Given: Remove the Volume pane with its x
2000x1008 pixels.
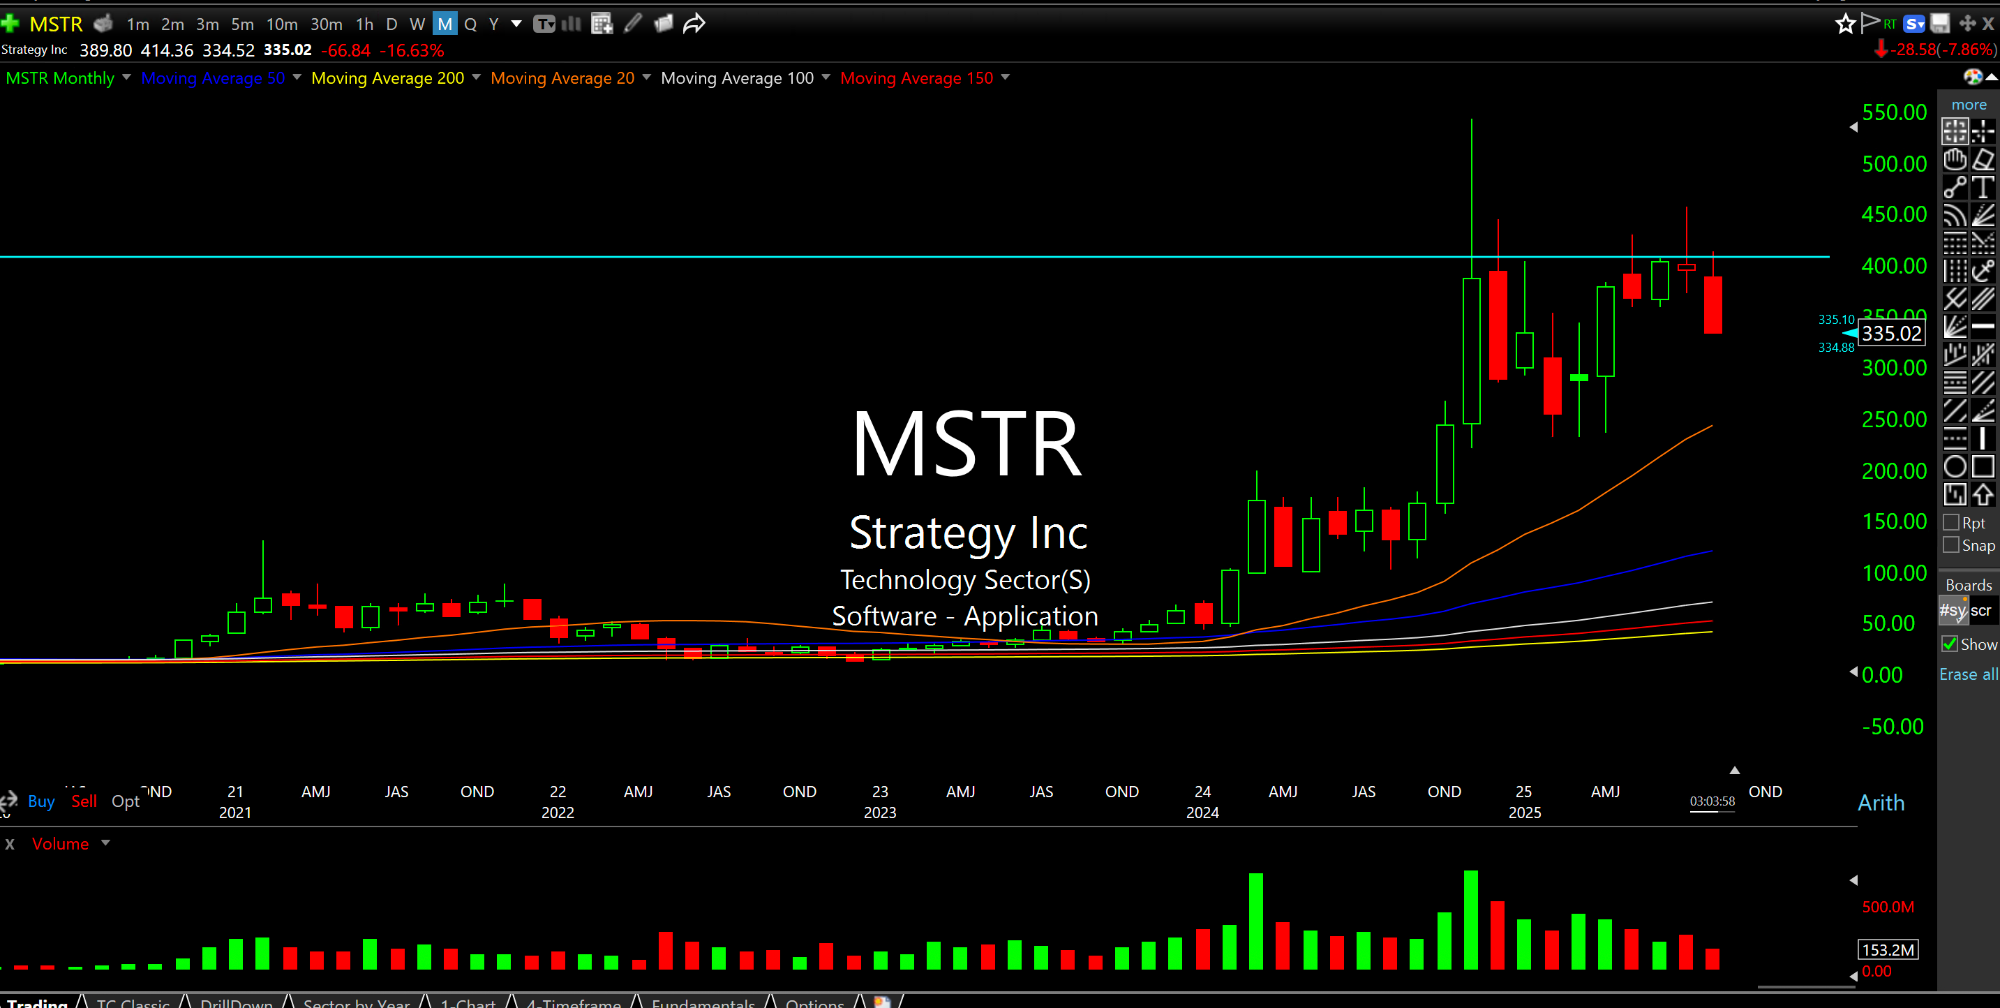Looking at the screenshot, I should (10, 844).
